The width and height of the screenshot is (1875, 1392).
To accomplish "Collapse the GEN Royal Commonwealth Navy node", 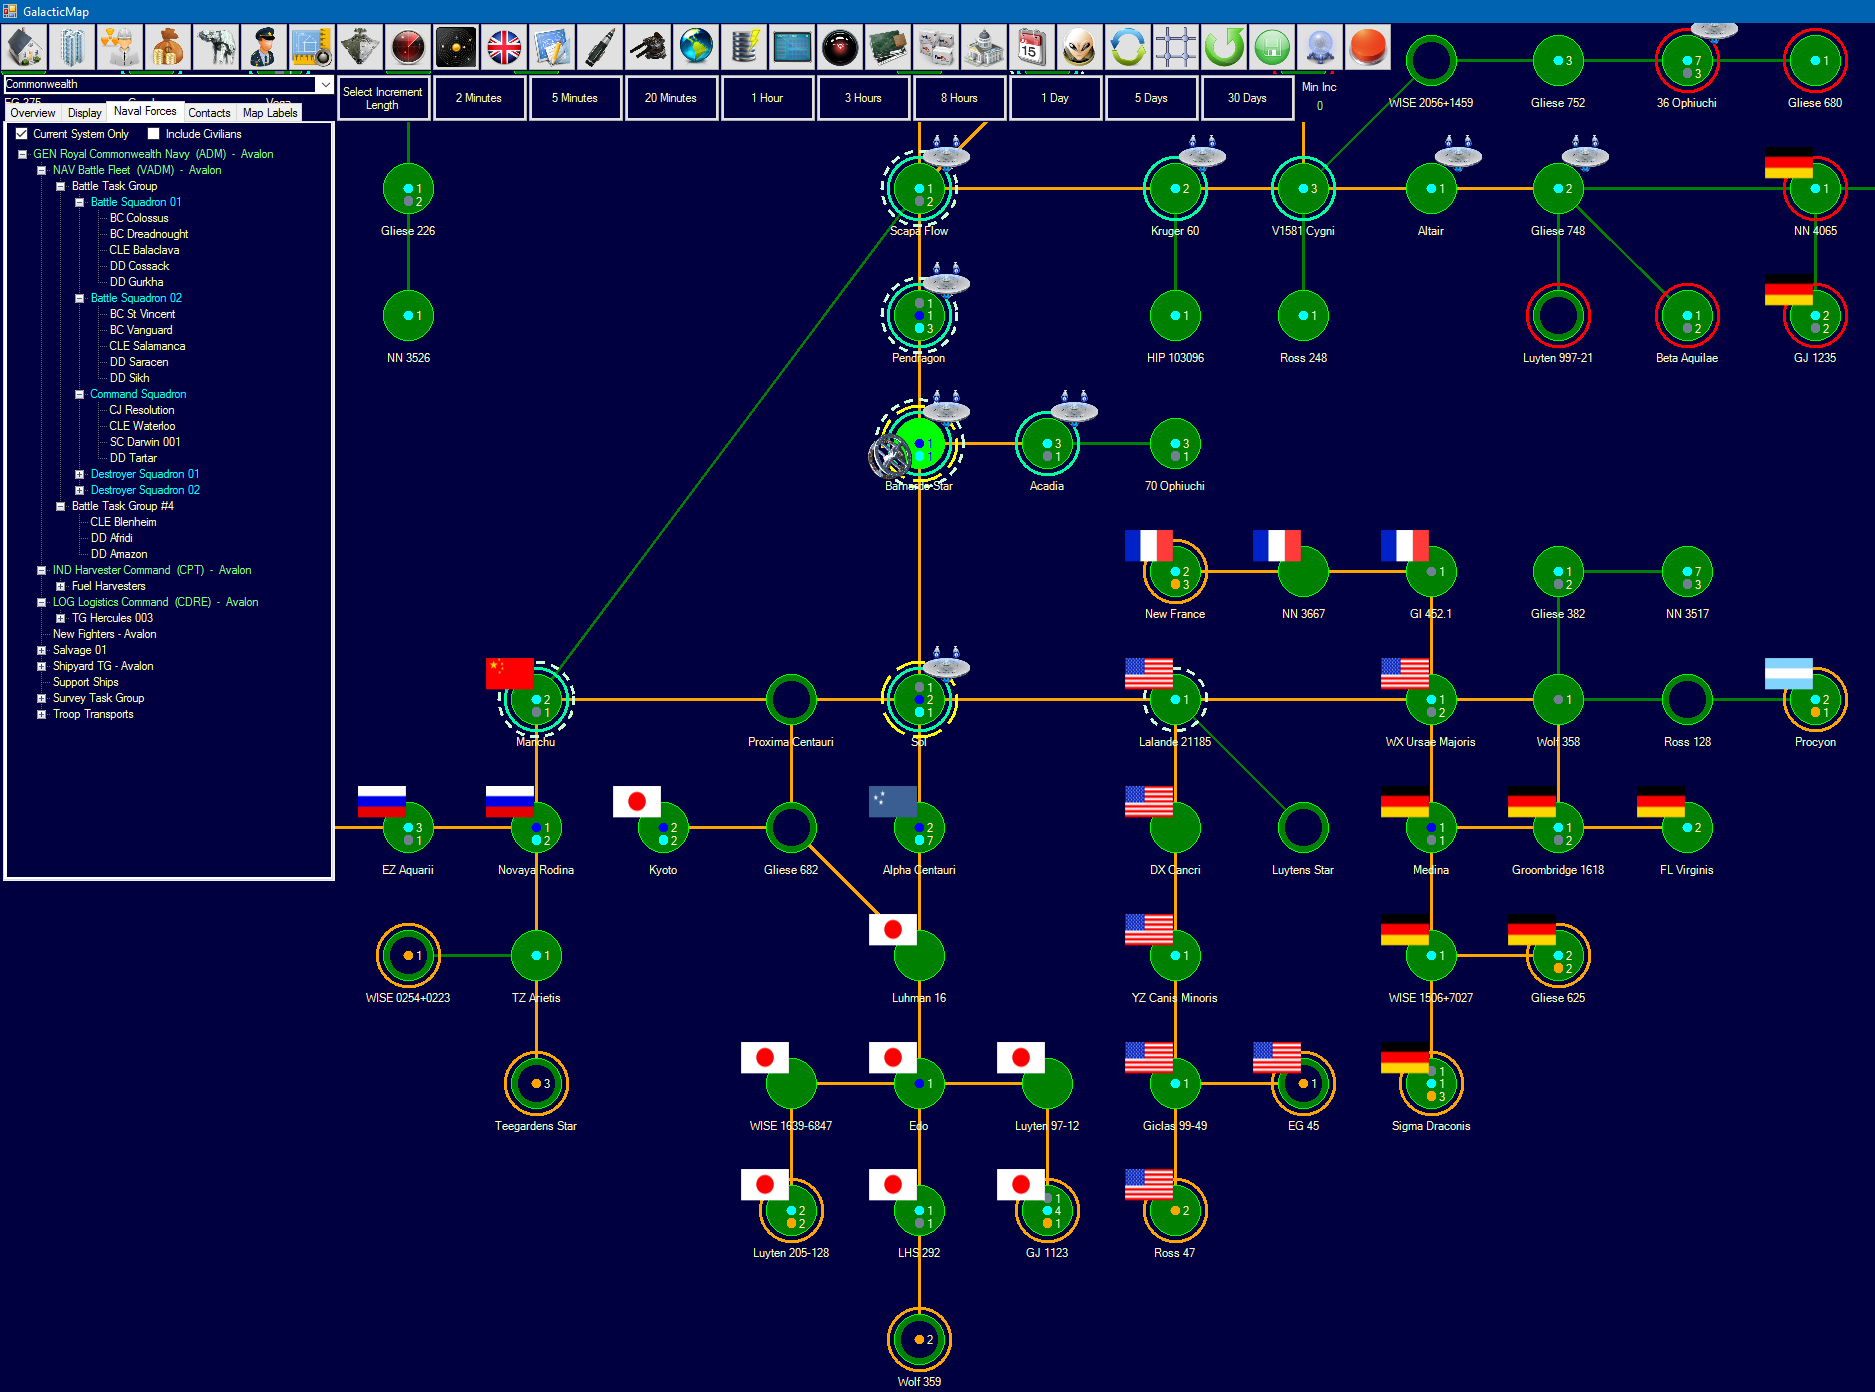I will tap(22, 154).
